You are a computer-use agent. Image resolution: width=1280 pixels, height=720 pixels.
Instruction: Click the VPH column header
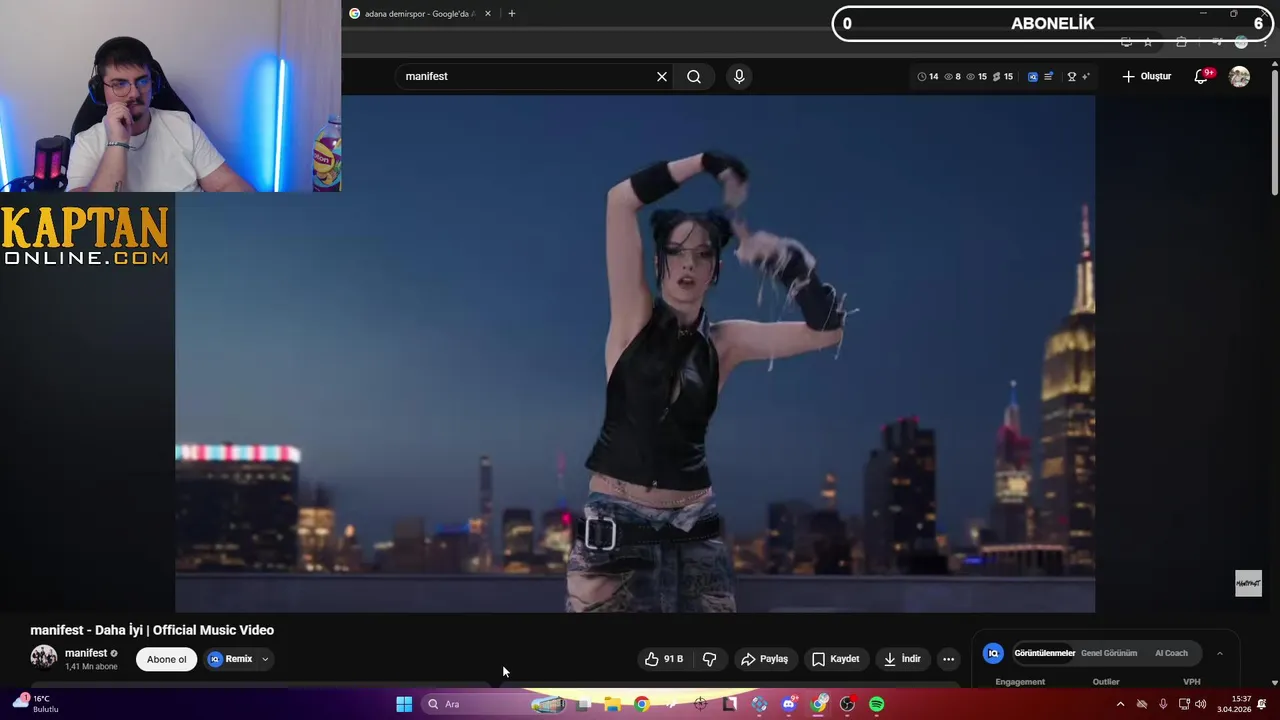pos(1191,682)
